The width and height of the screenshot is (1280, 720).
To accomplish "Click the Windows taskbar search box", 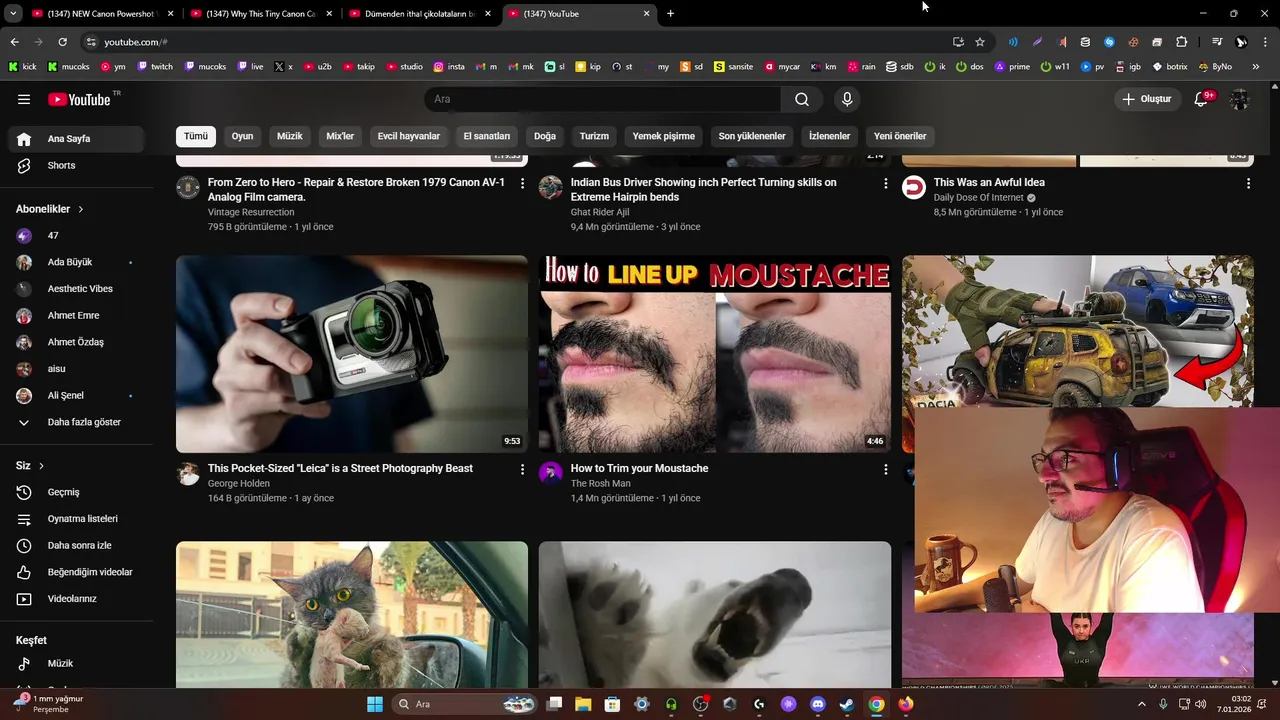I will 463,704.
